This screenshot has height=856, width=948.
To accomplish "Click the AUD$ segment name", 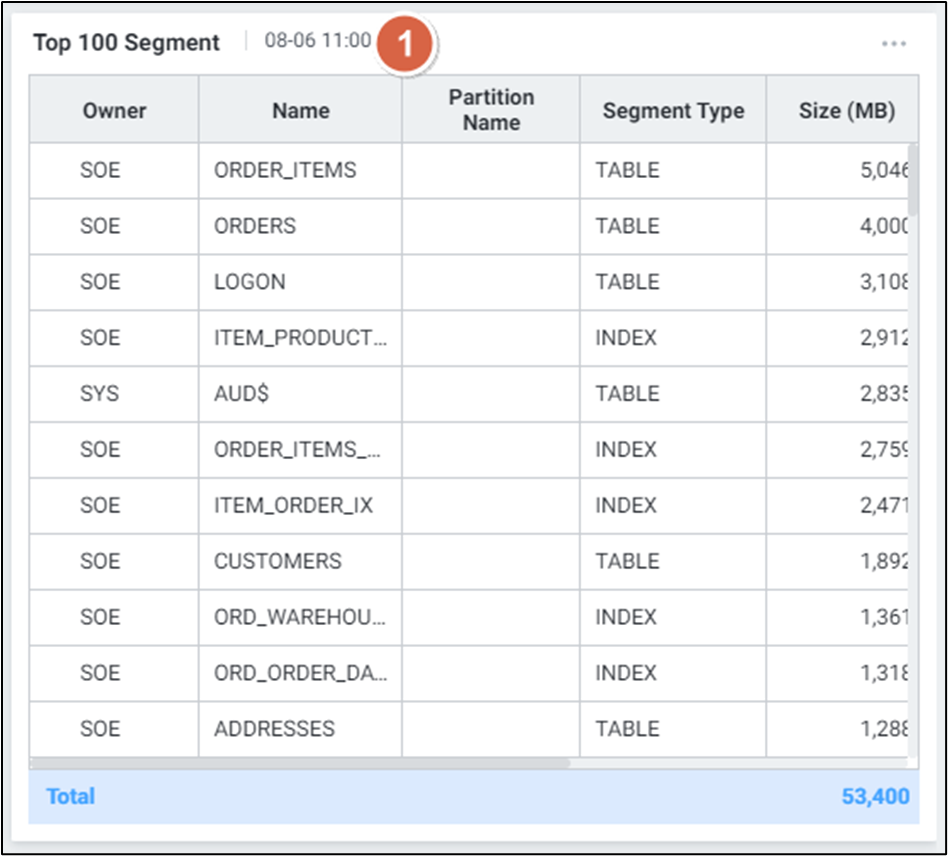I will (241, 394).
